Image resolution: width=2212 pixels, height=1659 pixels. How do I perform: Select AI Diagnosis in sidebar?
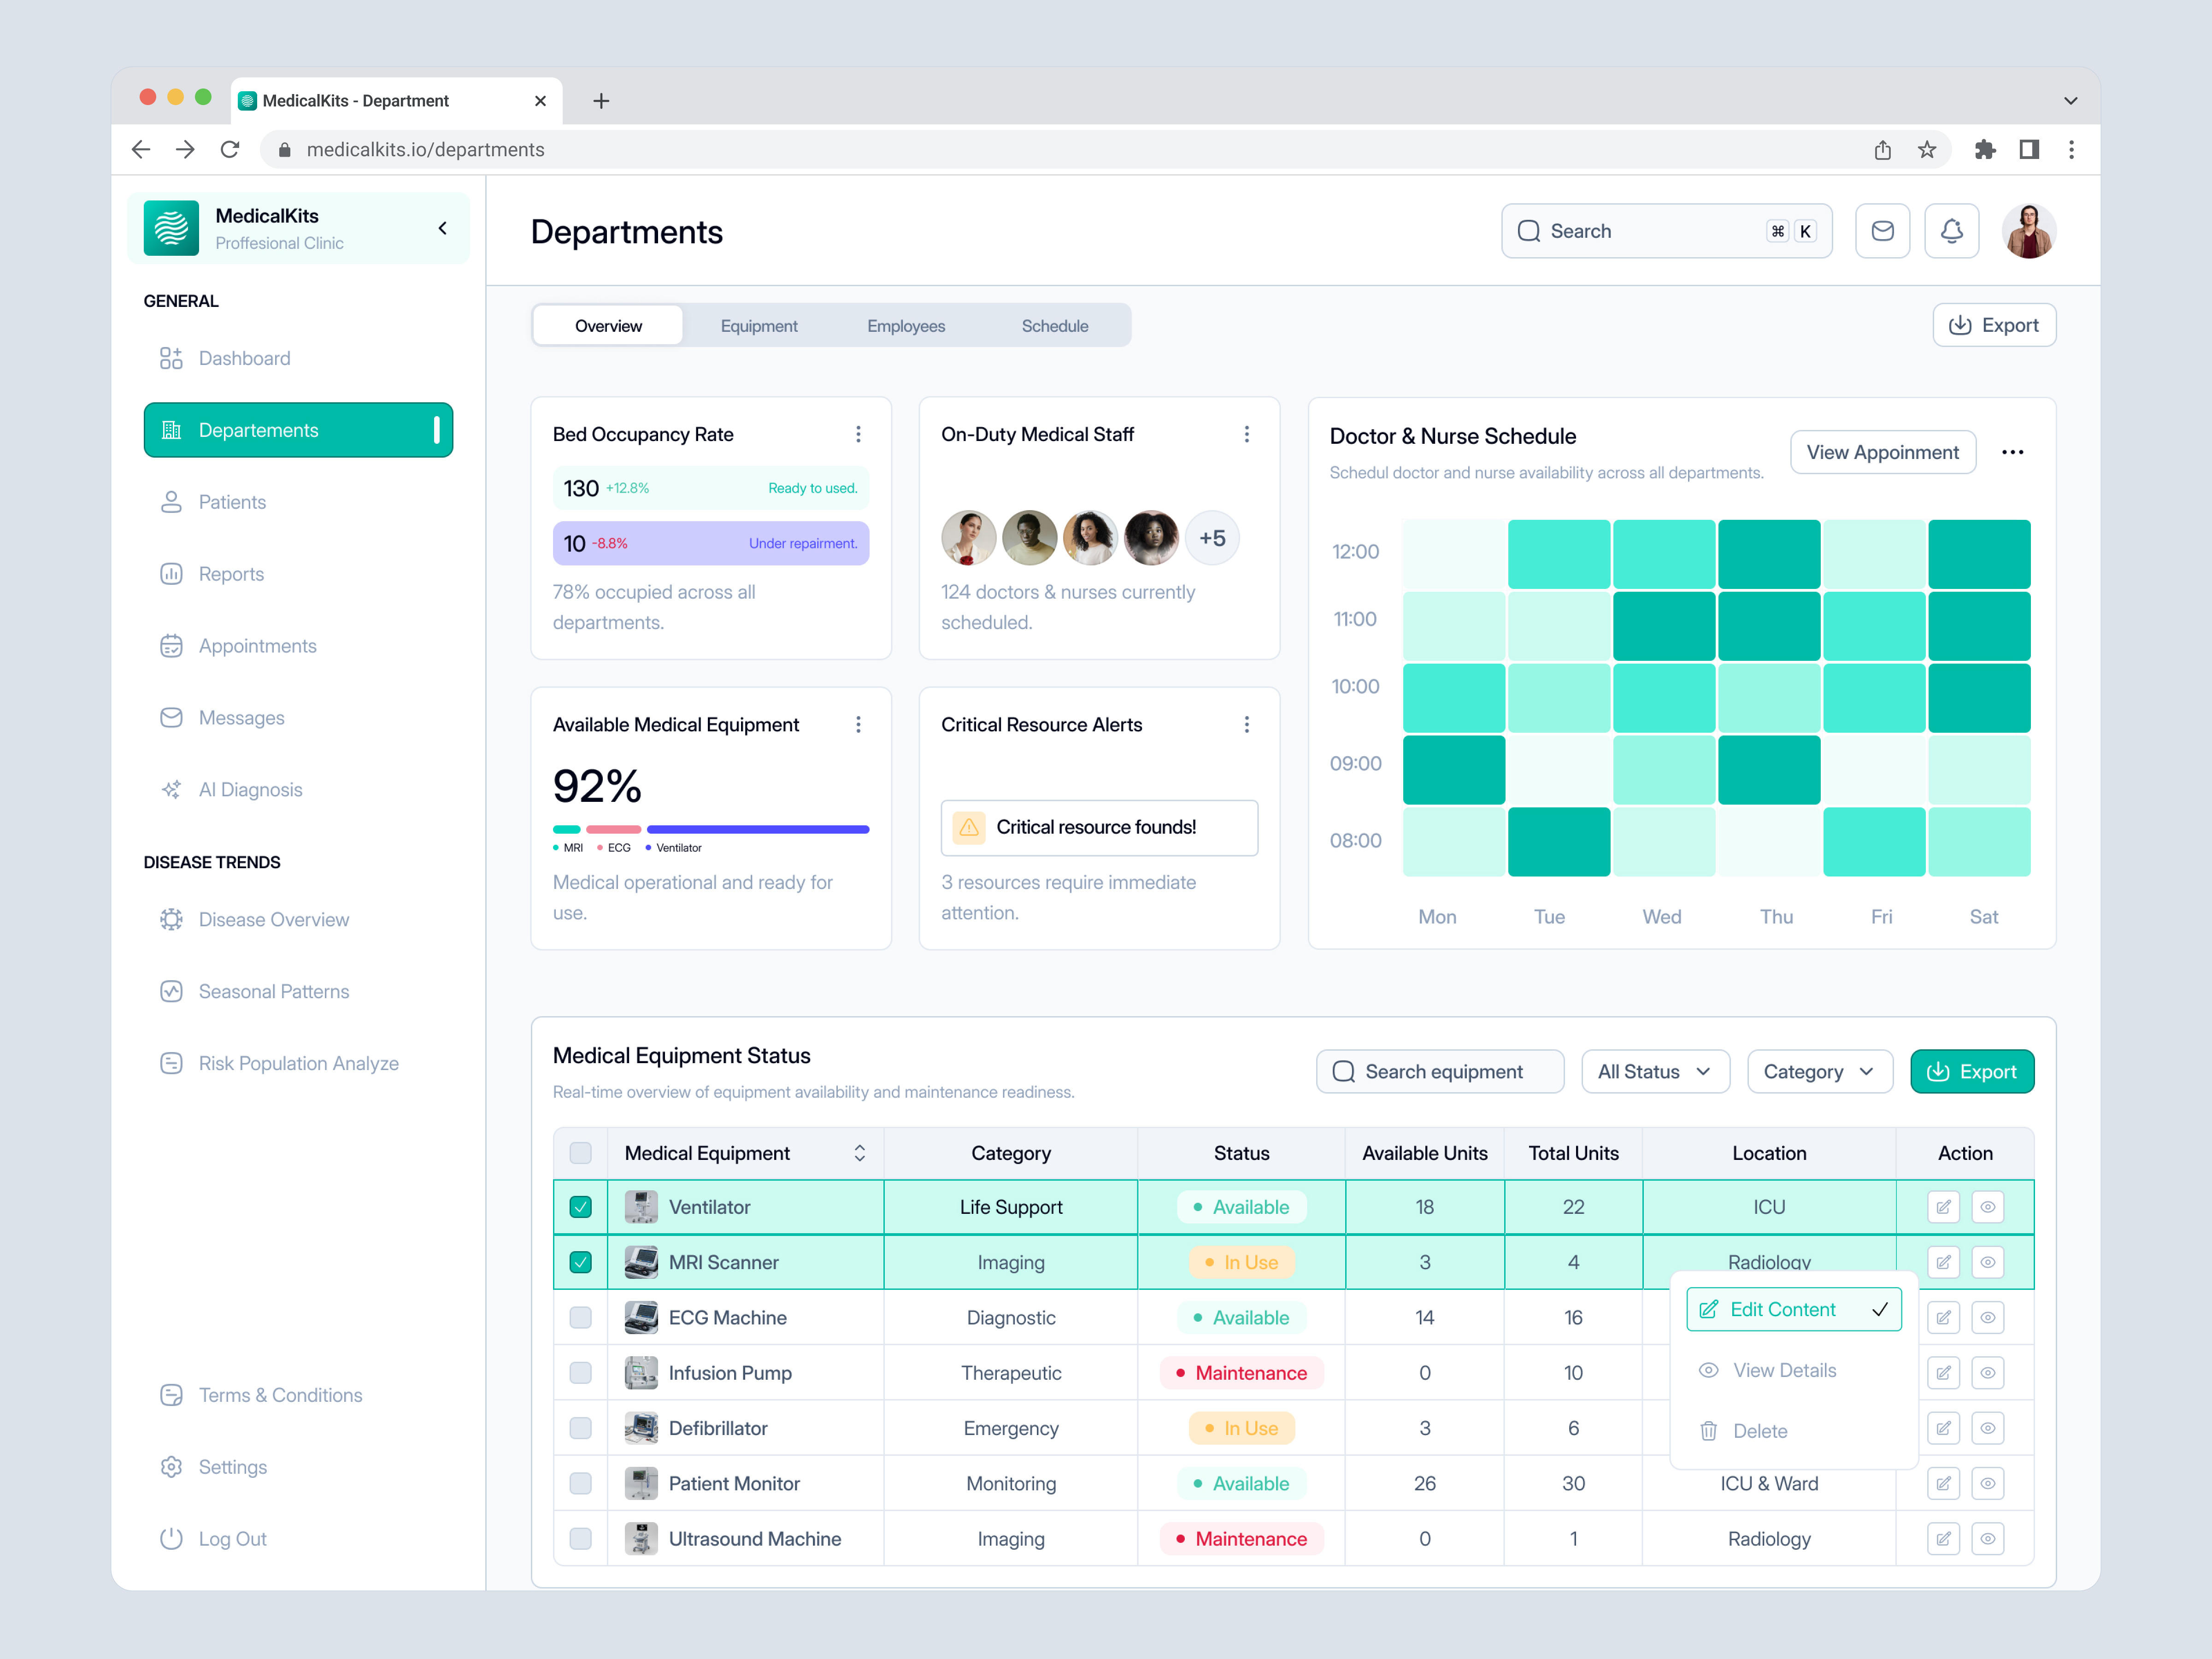250,789
